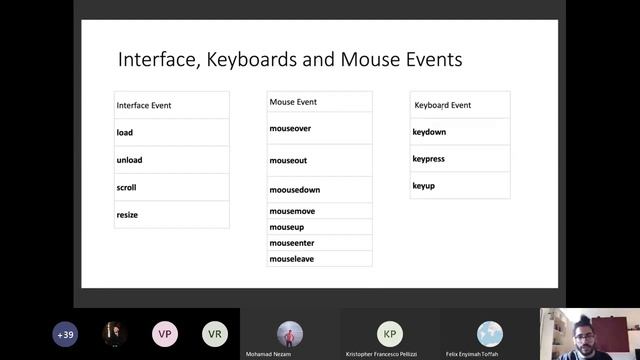Select the 'Keyboard Event' header cell
Viewport: 640px width, 360px height.
(460, 105)
